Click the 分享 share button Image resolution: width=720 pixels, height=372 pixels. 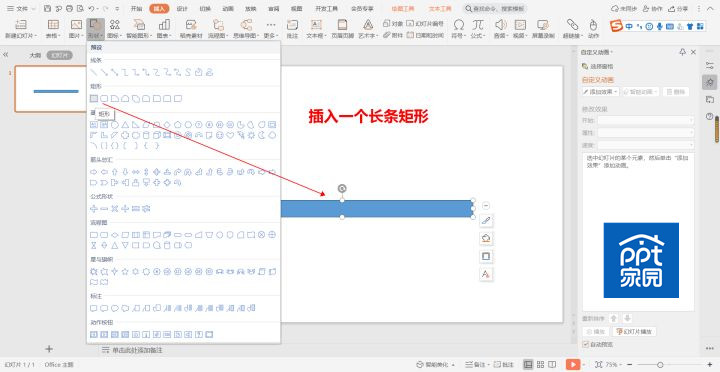click(x=678, y=8)
